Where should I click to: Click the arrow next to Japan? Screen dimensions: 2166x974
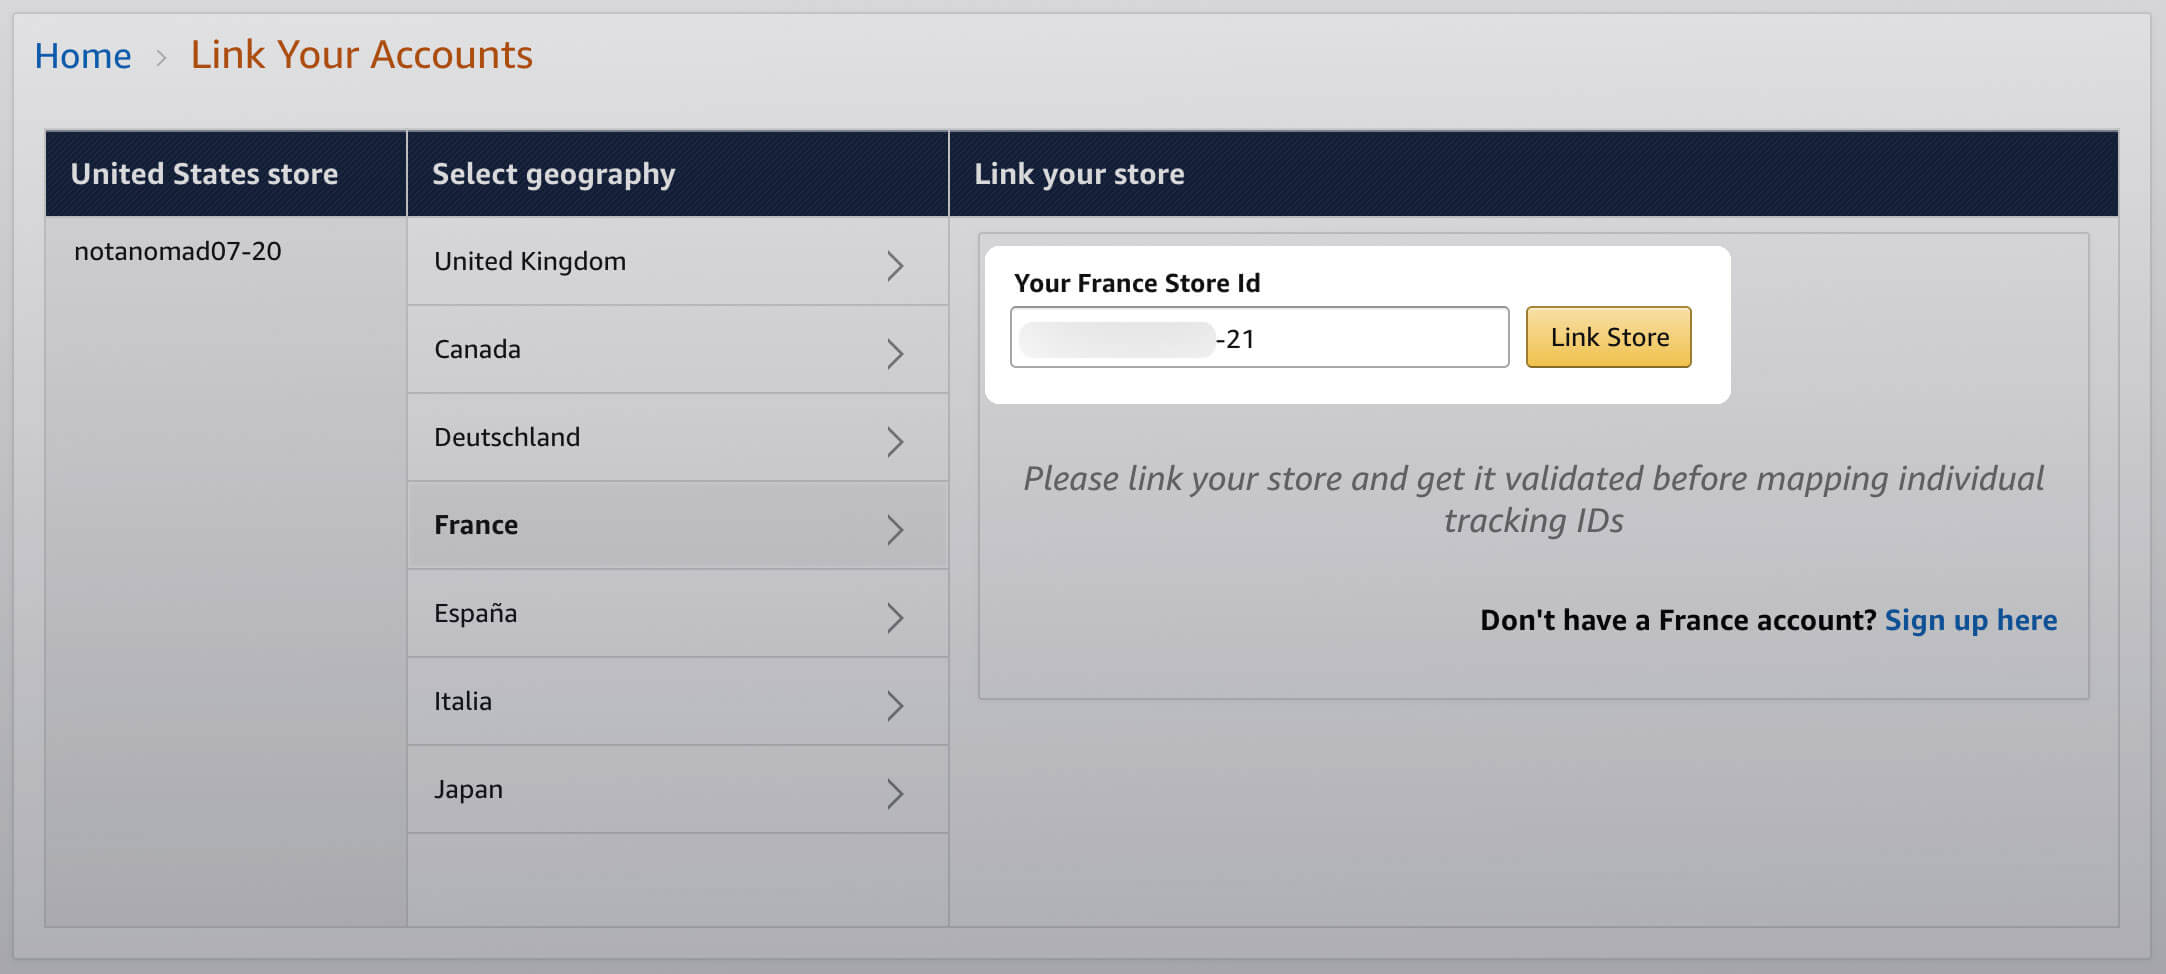(895, 793)
